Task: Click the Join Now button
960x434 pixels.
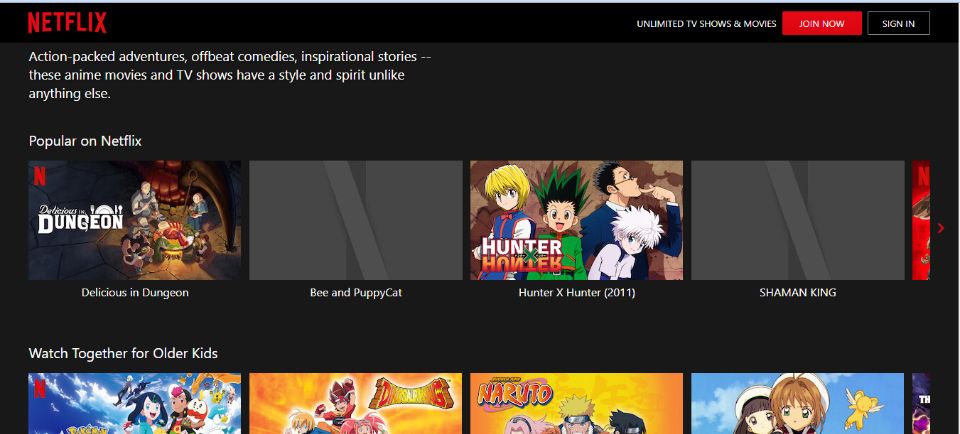Action: [822, 23]
